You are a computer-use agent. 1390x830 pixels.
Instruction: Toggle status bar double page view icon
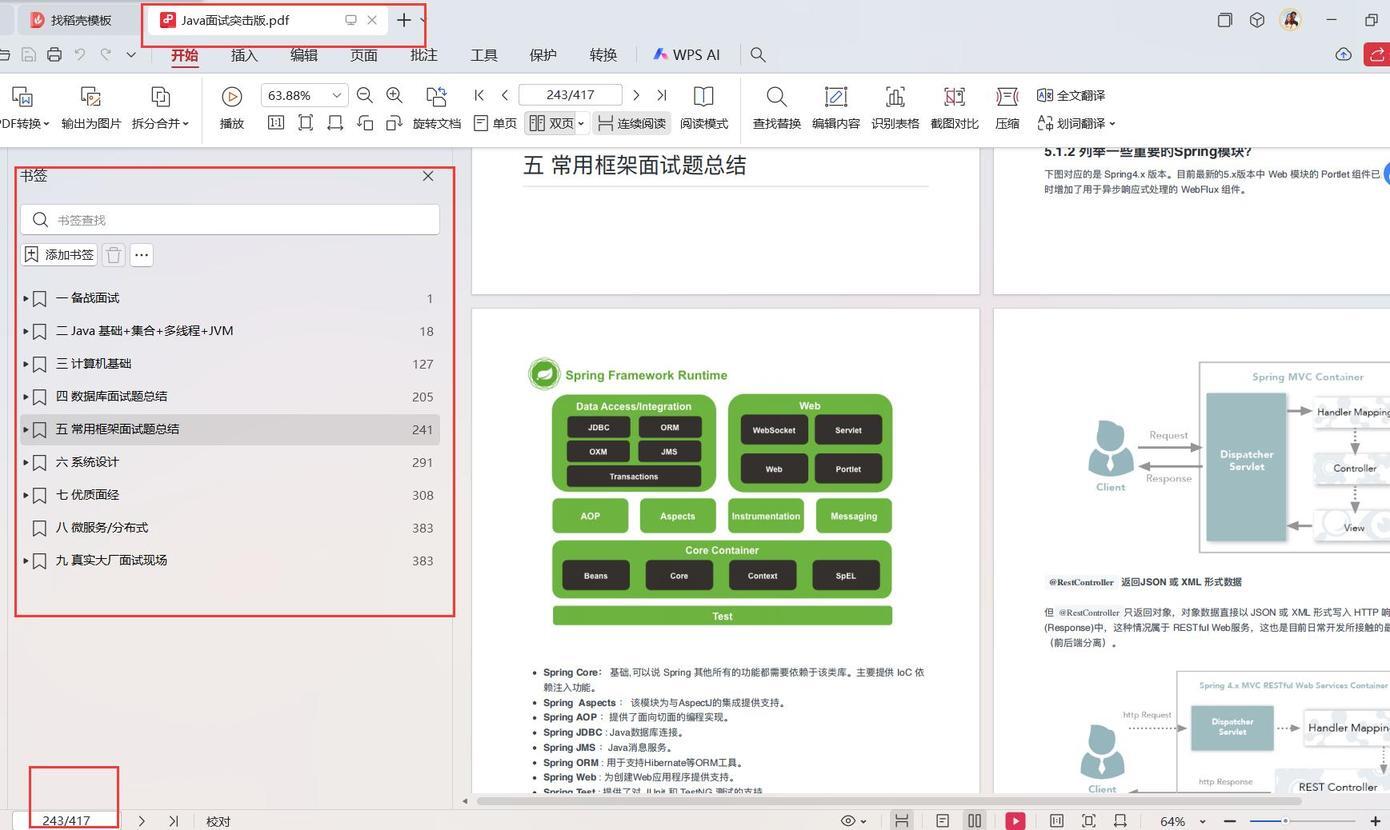(x=974, y=821)
